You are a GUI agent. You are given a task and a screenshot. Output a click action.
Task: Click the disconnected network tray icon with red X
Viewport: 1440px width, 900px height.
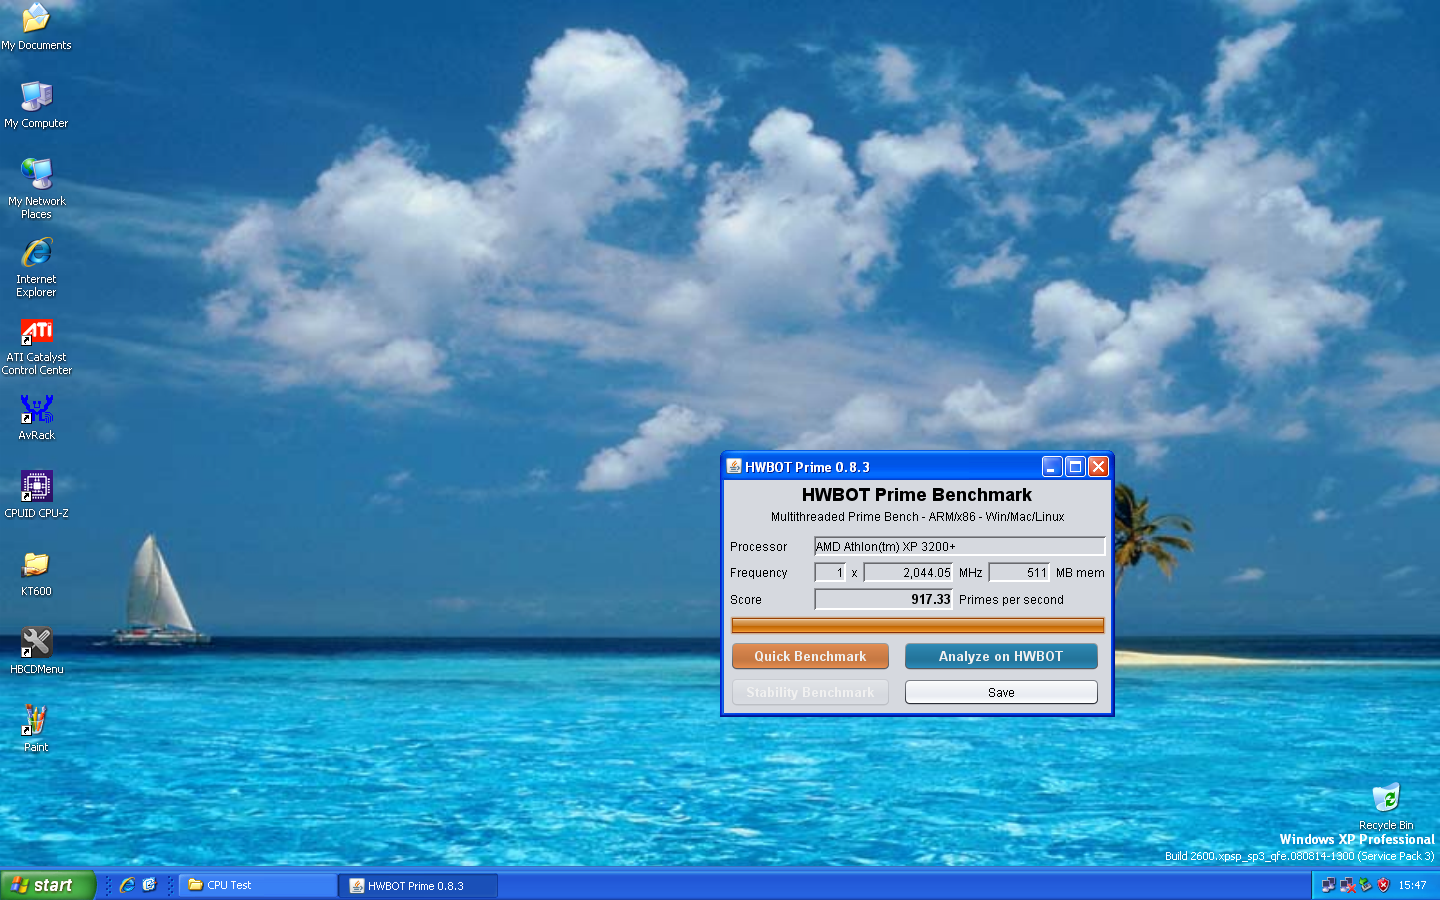pyautogui.click(x=1347, y=885)
